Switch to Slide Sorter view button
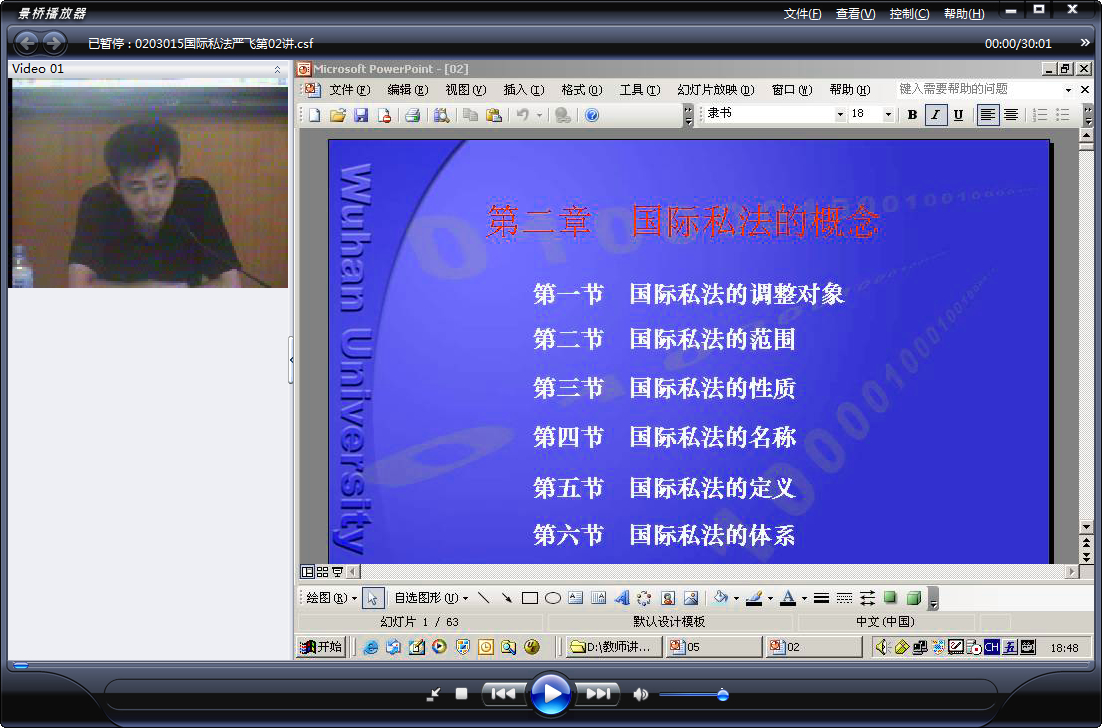The image size is (1102, 728). 323,571
